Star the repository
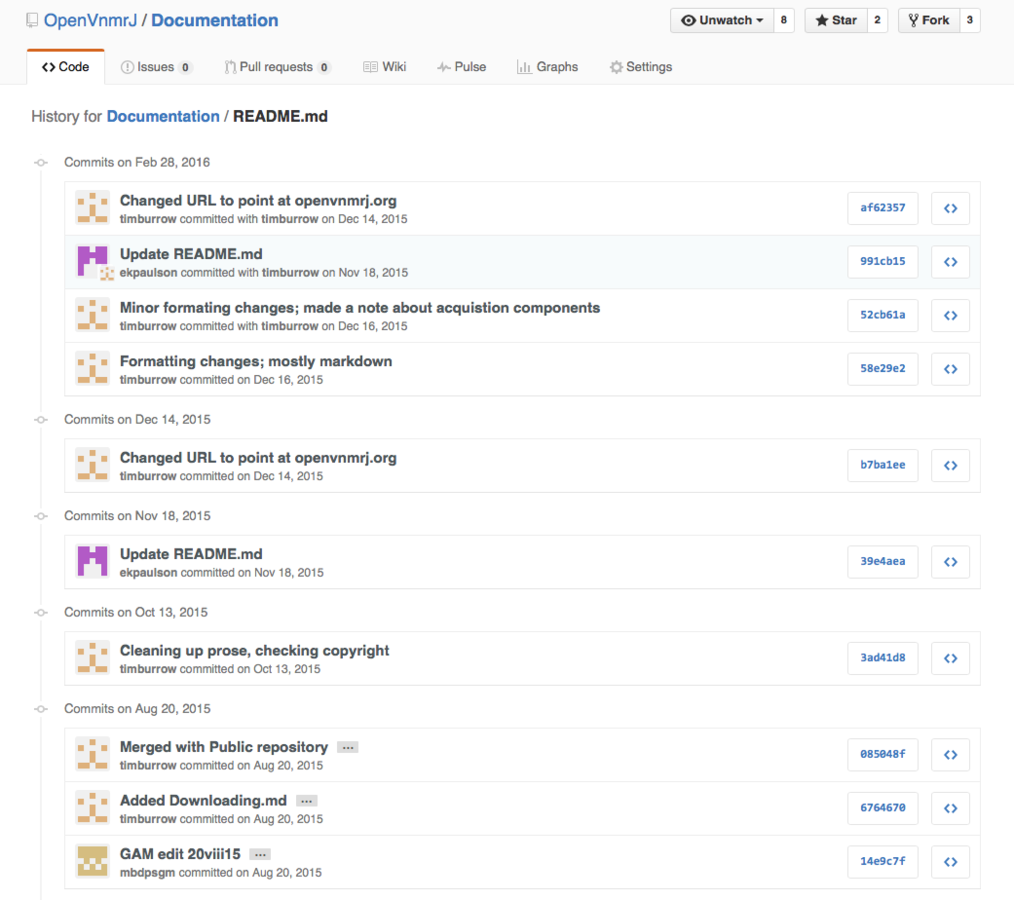This screenshot has height=900, width=1014. pyautogui.click(x=836, y=20)
